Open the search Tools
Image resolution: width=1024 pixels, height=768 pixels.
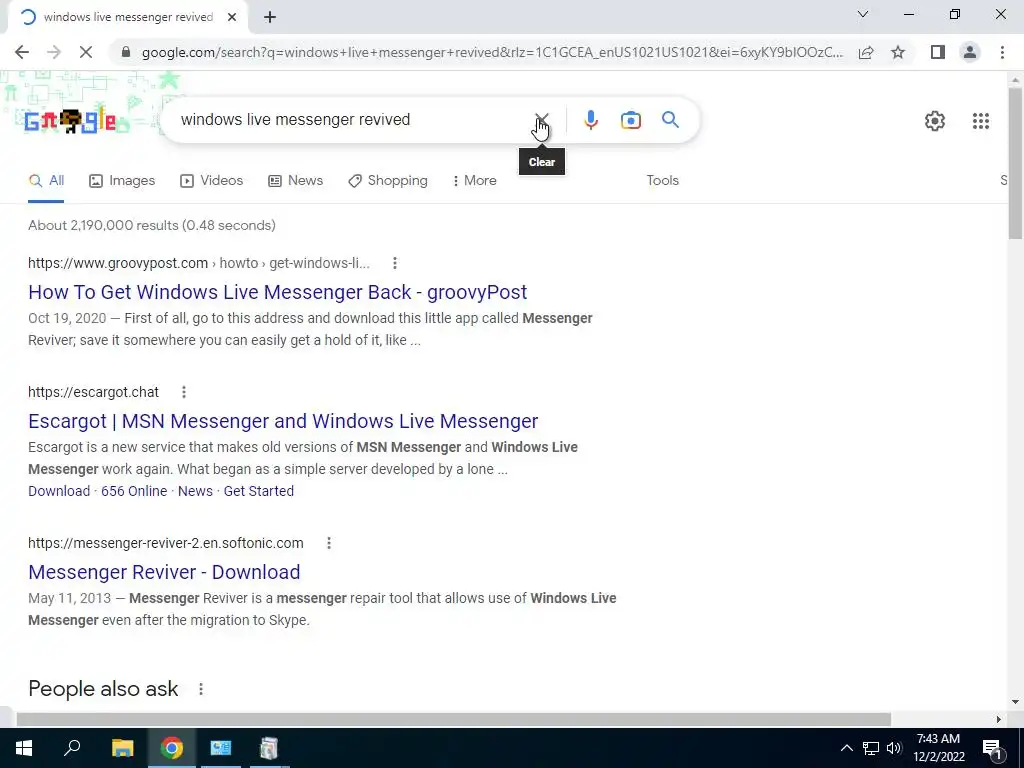coord(662,181)
